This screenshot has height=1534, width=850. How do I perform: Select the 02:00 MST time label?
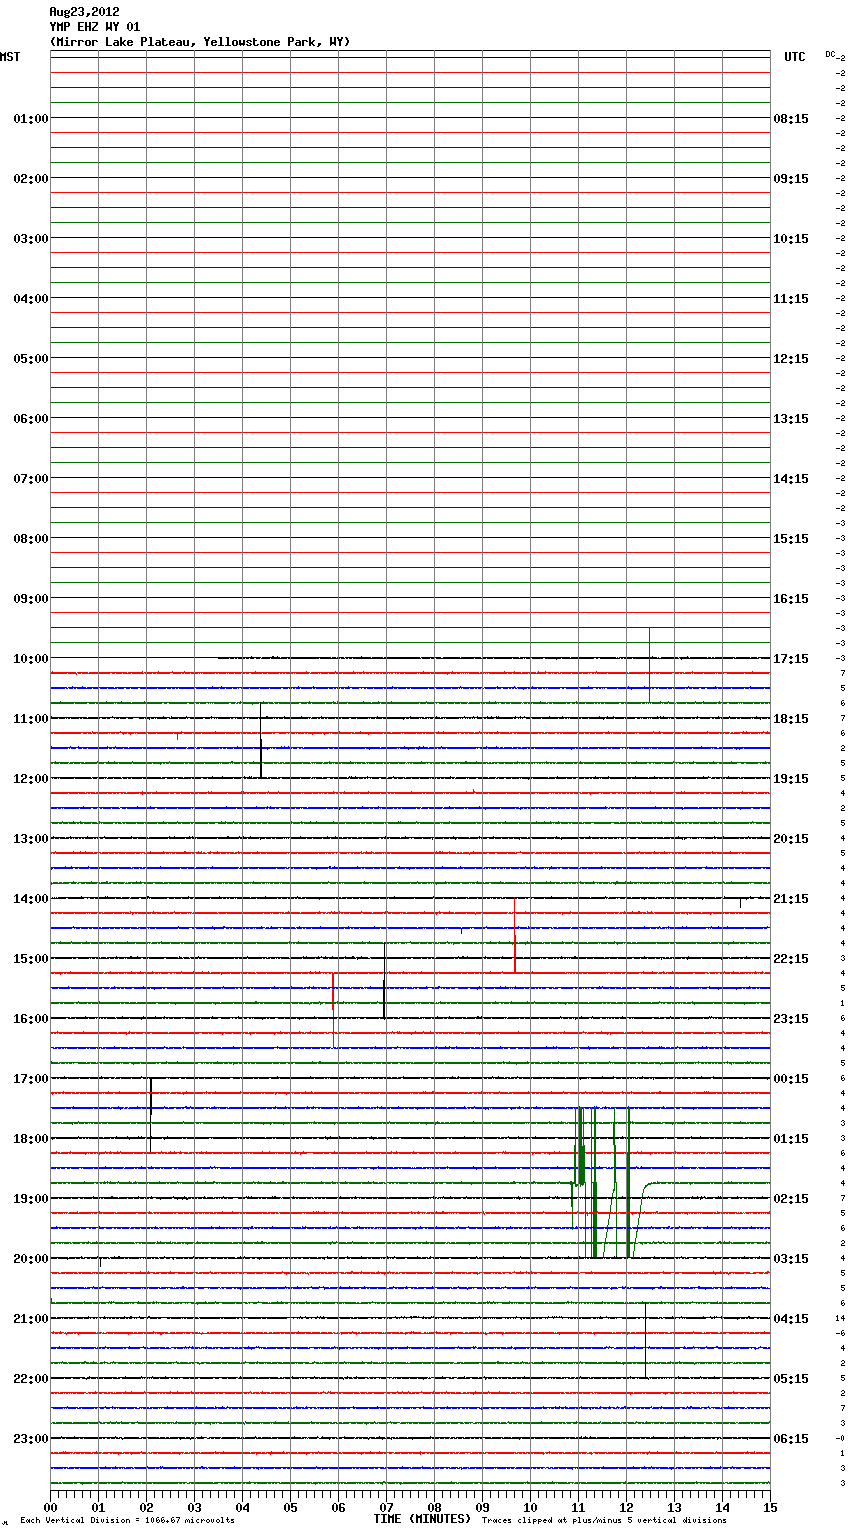point(30,179)
